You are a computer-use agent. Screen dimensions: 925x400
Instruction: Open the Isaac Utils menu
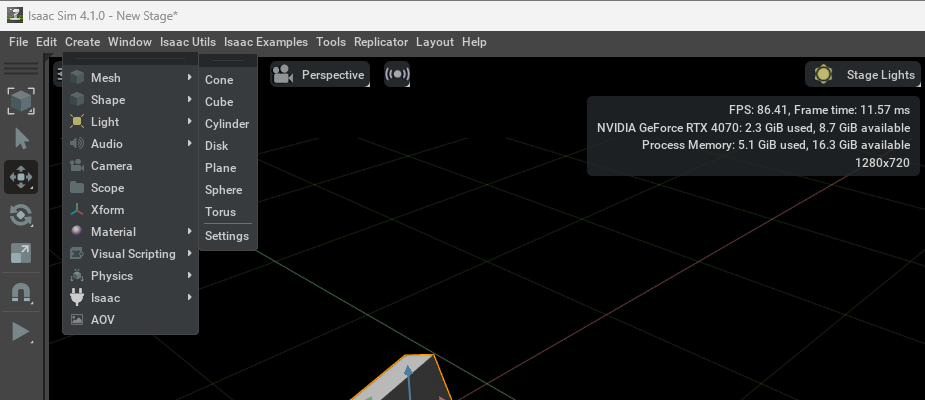(188, 42)
